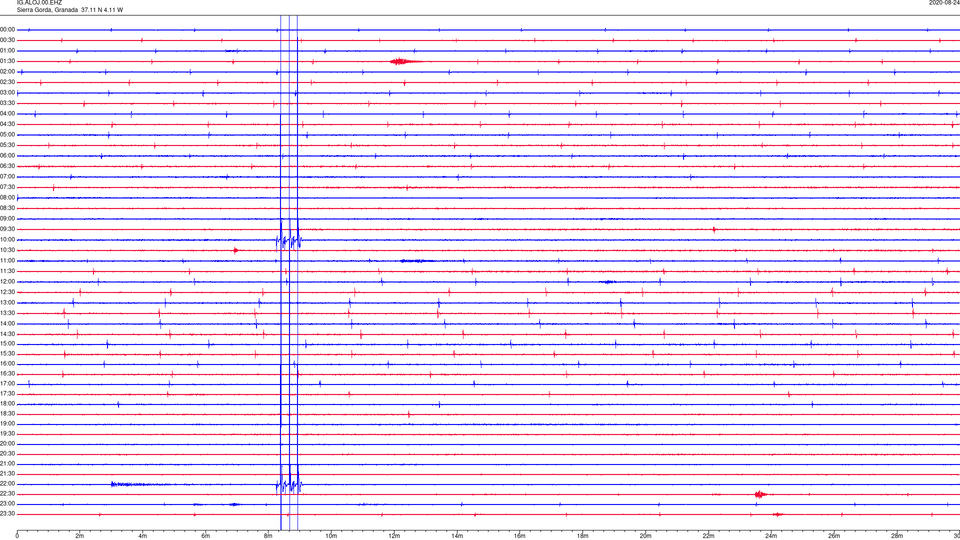The image size is (960, 540).
Task: Click the 0 tick label on time axis
Action: pos(17,536)
